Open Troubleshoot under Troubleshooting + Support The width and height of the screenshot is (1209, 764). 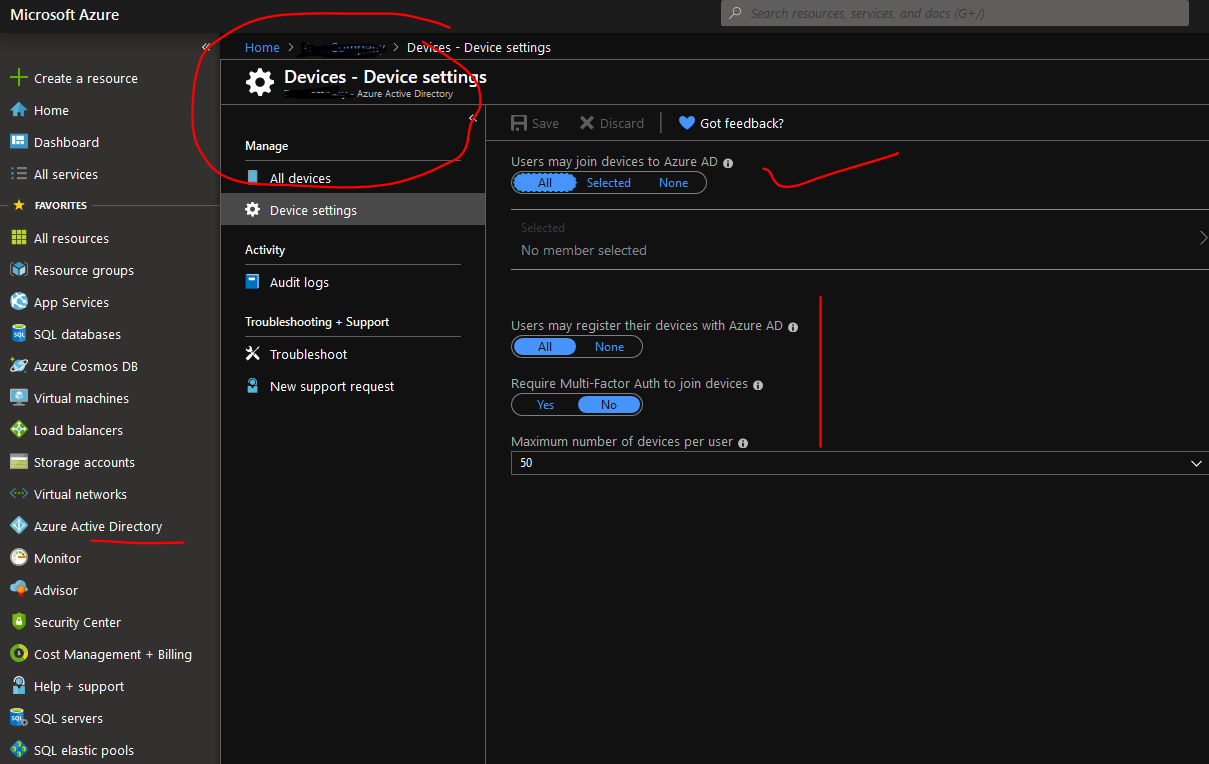pyautogui.click(x=306, y=353)
